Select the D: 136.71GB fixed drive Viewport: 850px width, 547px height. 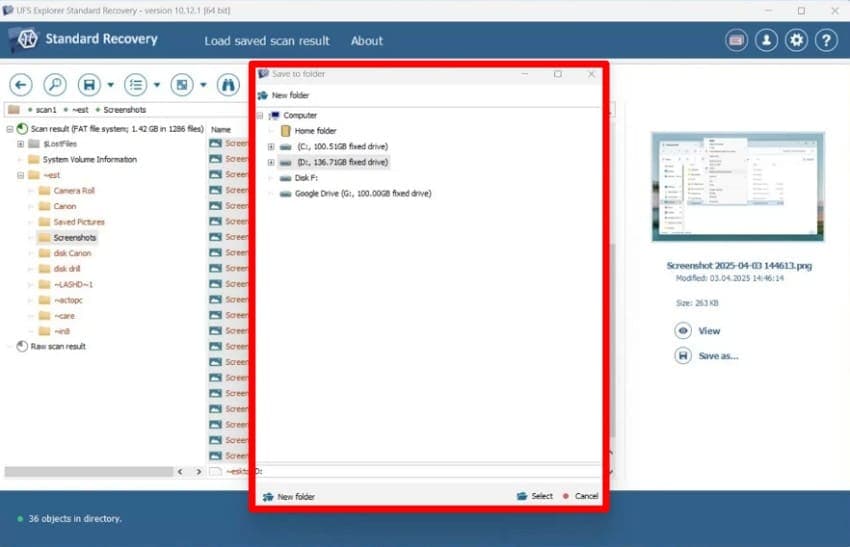tap(342, 162)
